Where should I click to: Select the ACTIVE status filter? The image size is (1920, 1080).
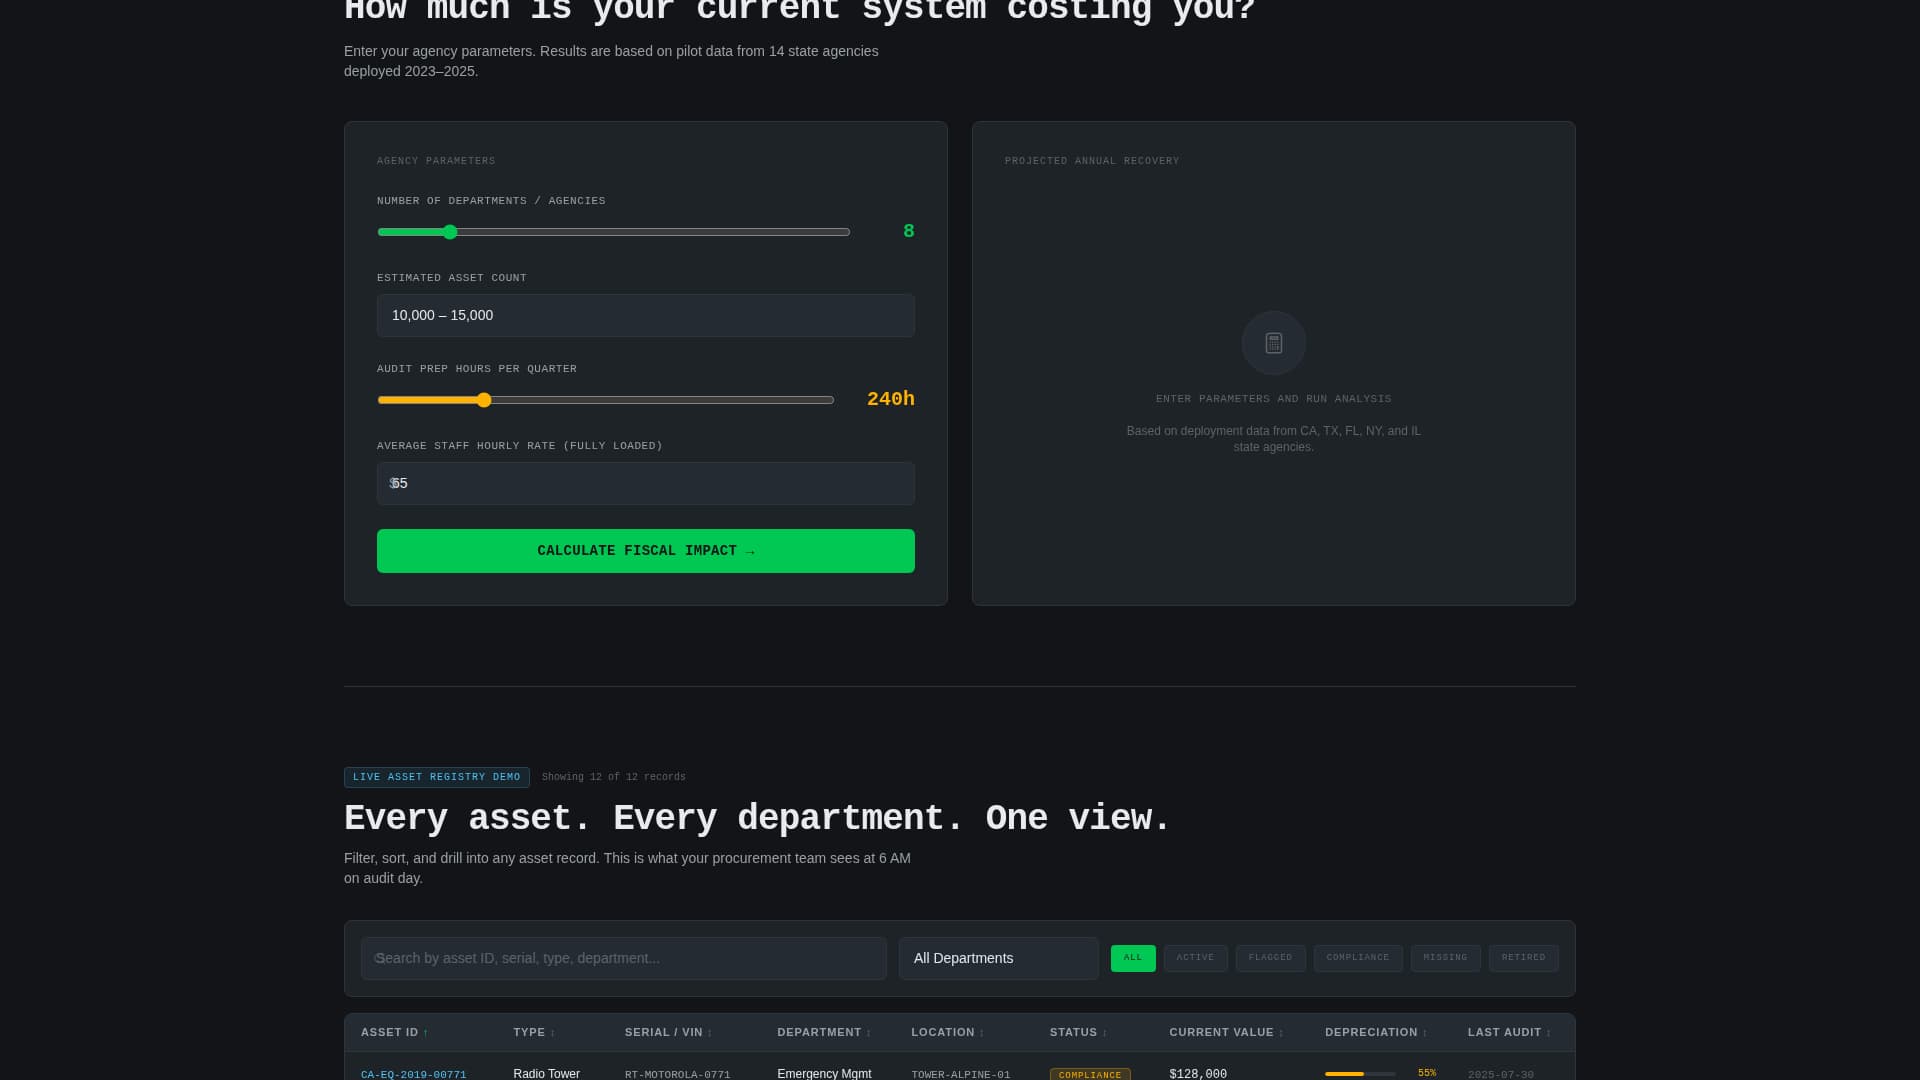tap(1195, 958)
